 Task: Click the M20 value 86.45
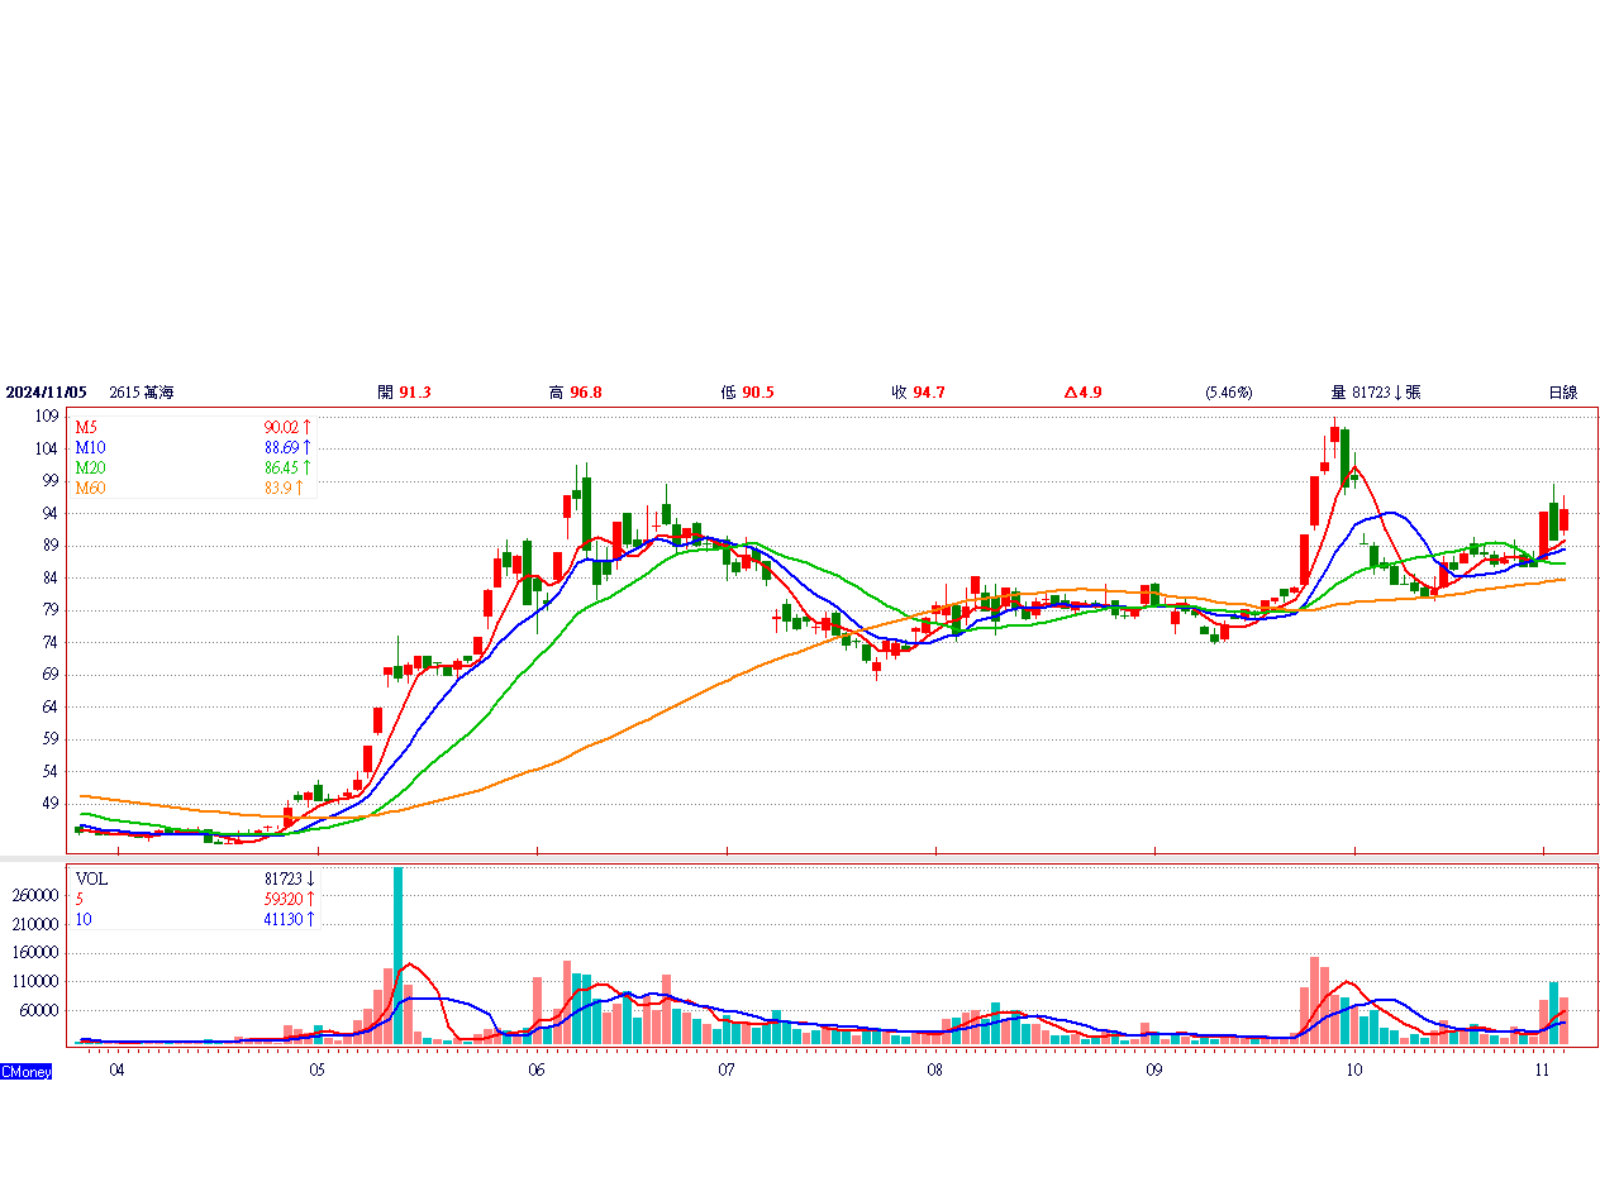point(281,467)
